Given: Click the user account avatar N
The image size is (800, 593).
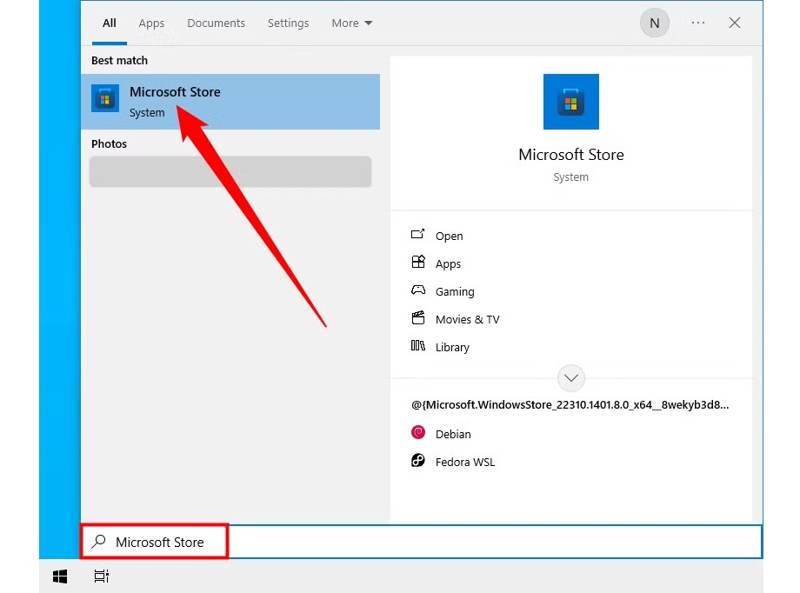Looking at the screenshot, I should [x=655, y=23].
